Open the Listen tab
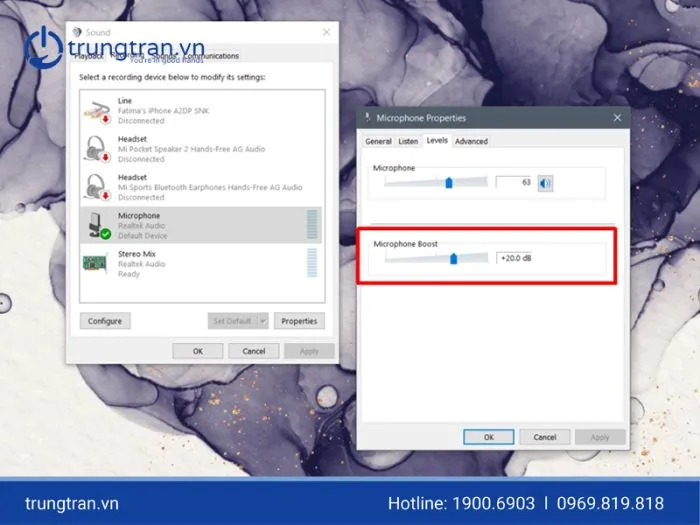Viewport: 700px width, 525px height. point(408,142)
